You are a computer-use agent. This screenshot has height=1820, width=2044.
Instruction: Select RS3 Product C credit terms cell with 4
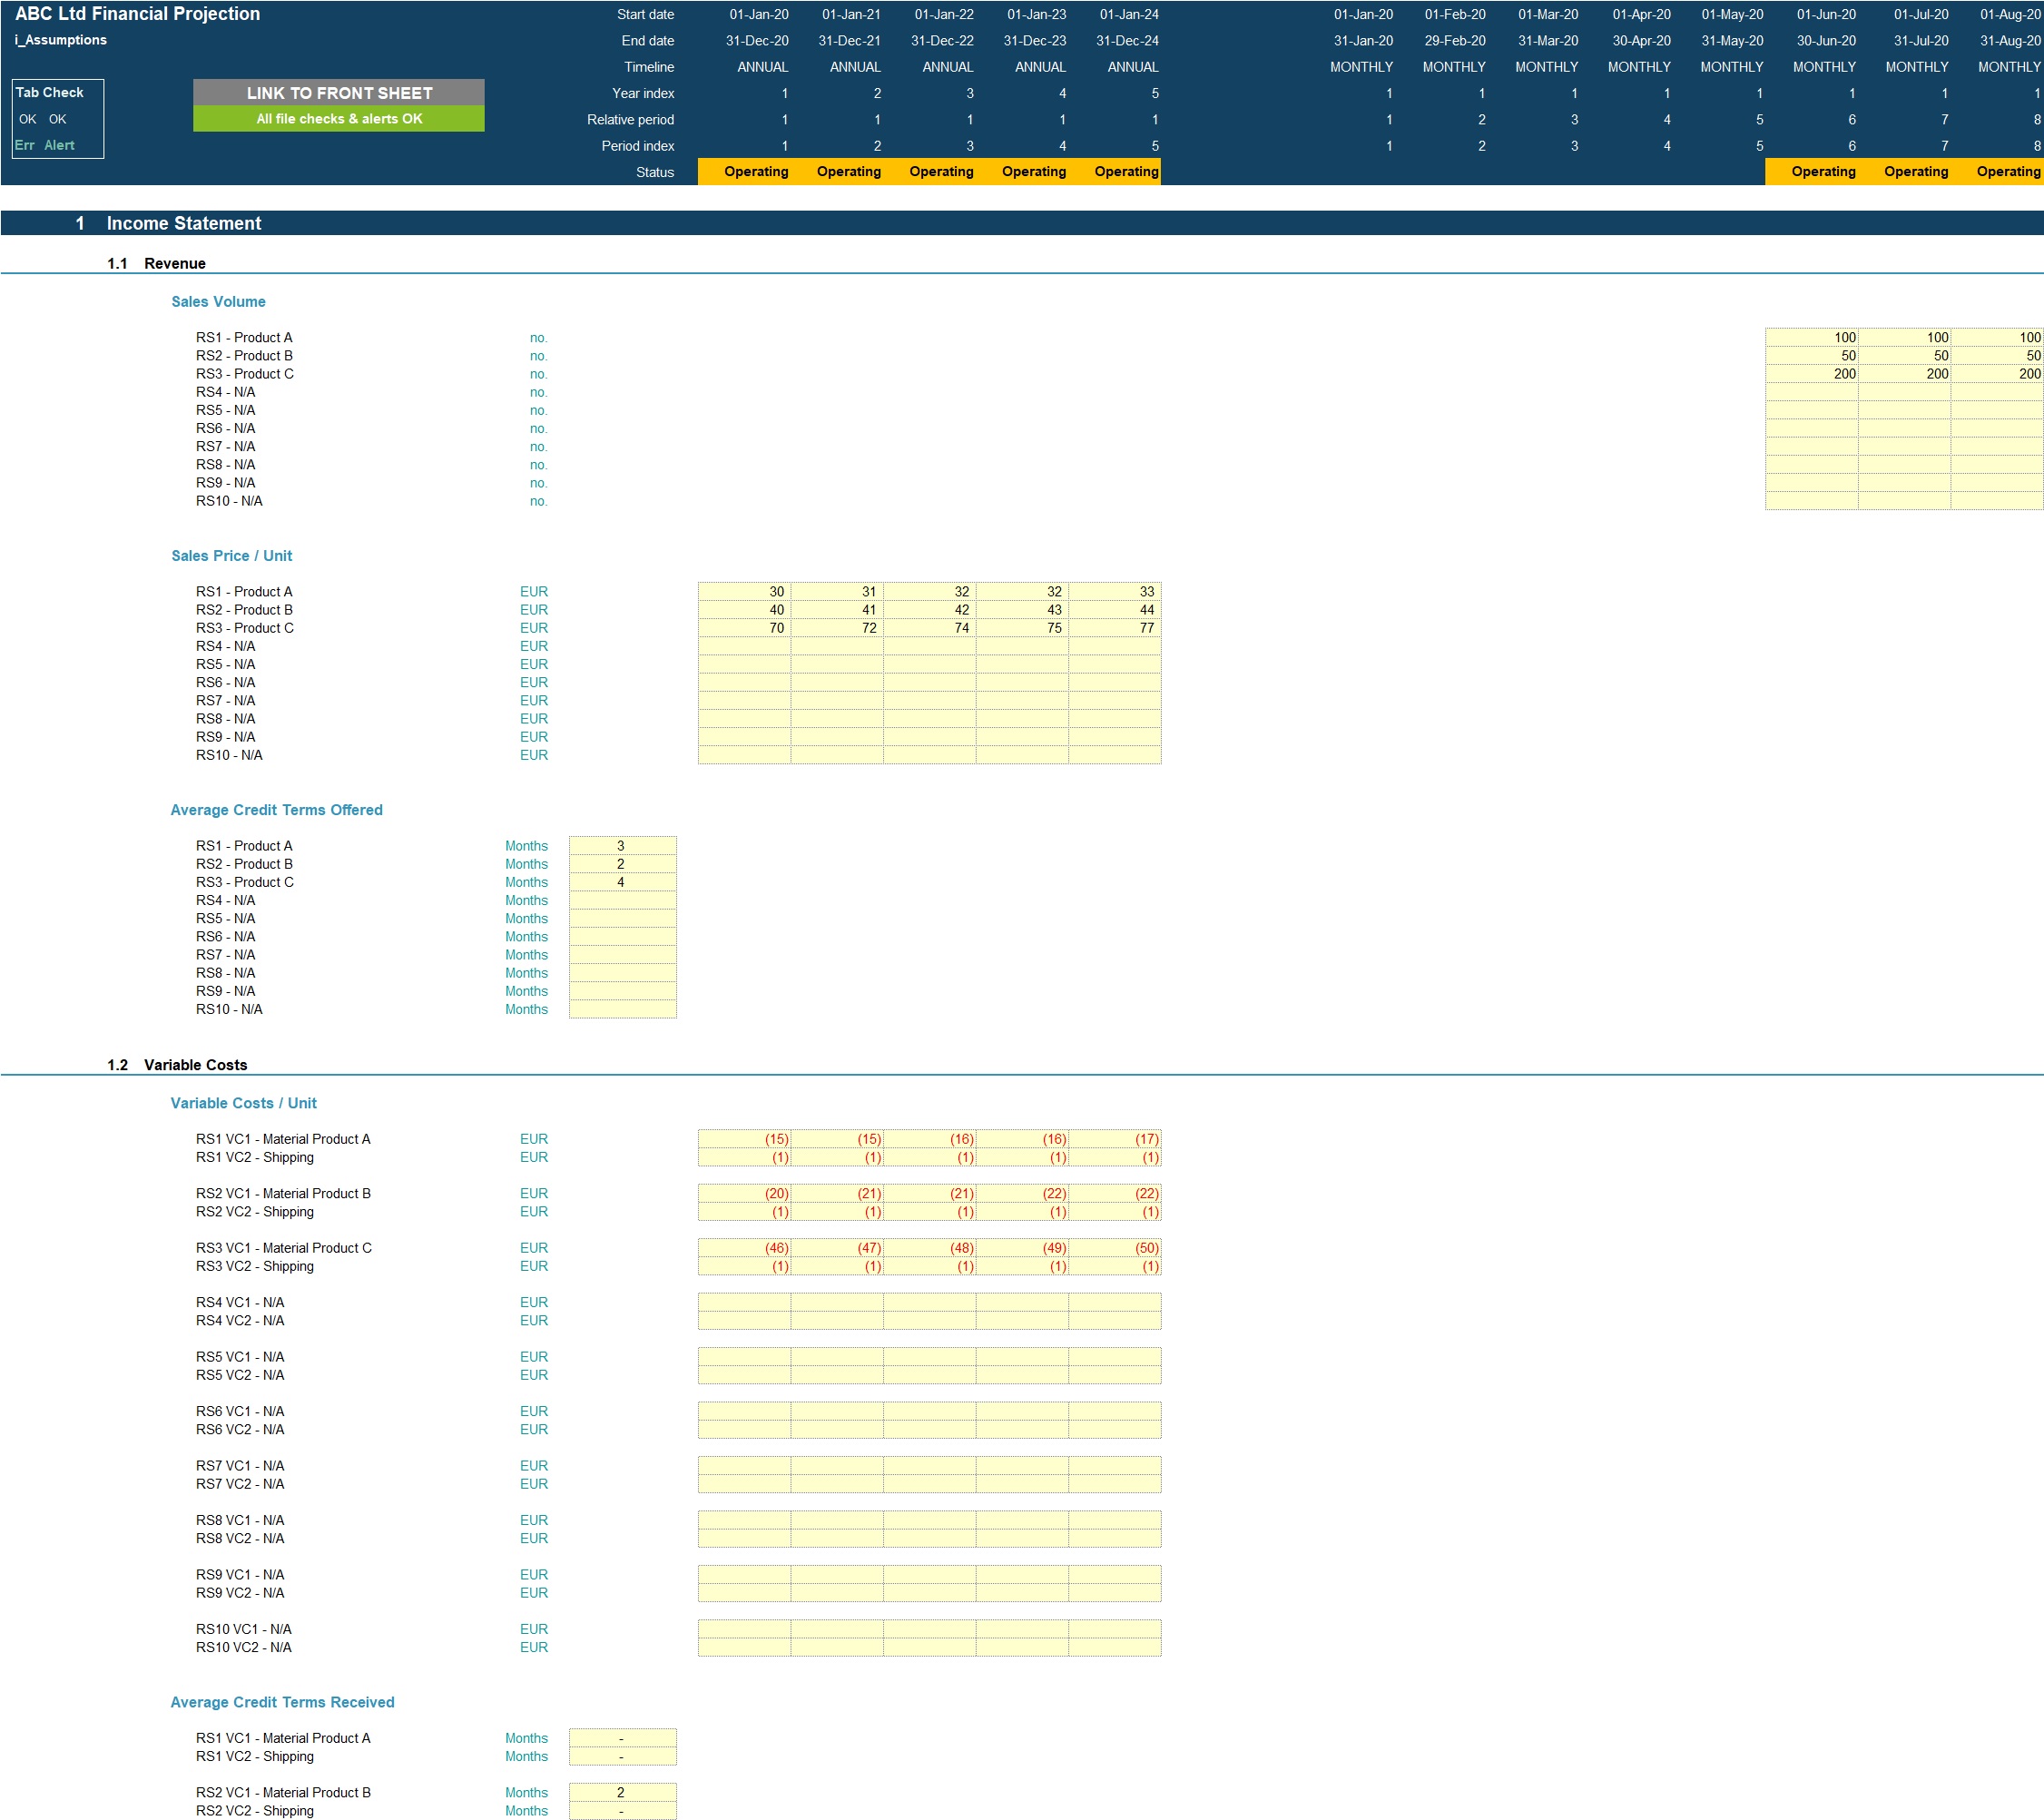click(622, 882)
